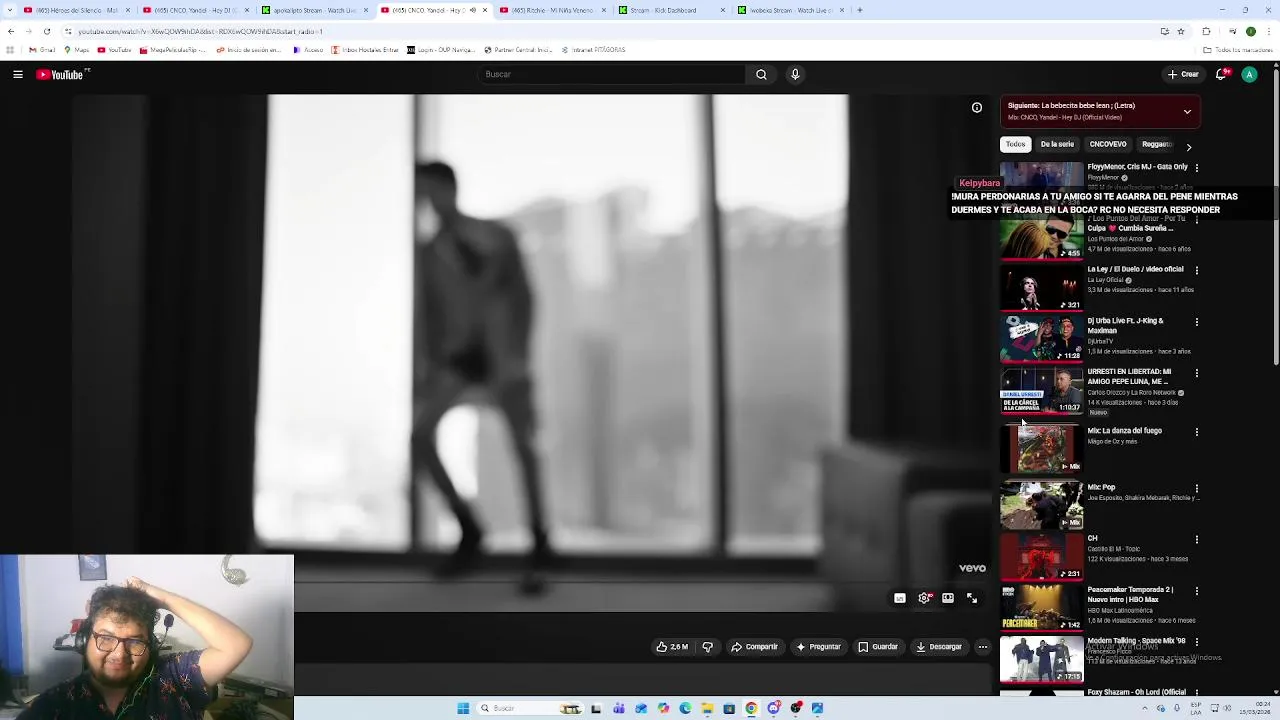
Task: Click the Preguntar button
Action: [818, 647]
